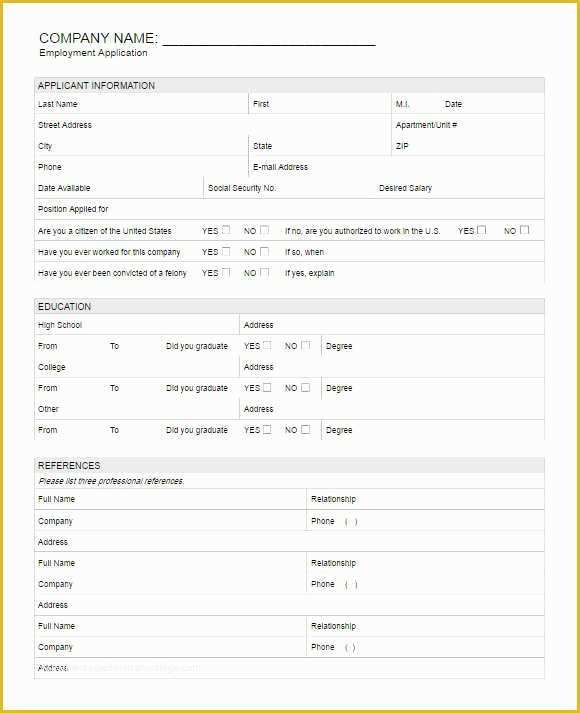
Task: Select the APPLICANT INFORMATION section header
Action: 290,85
